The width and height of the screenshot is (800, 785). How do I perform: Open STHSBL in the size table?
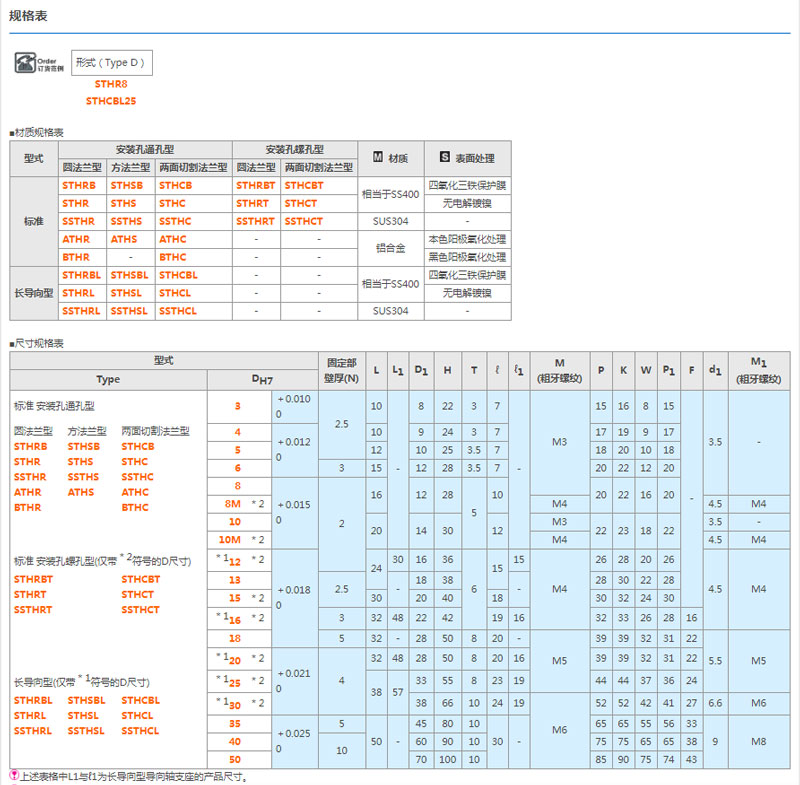(86, 700)
